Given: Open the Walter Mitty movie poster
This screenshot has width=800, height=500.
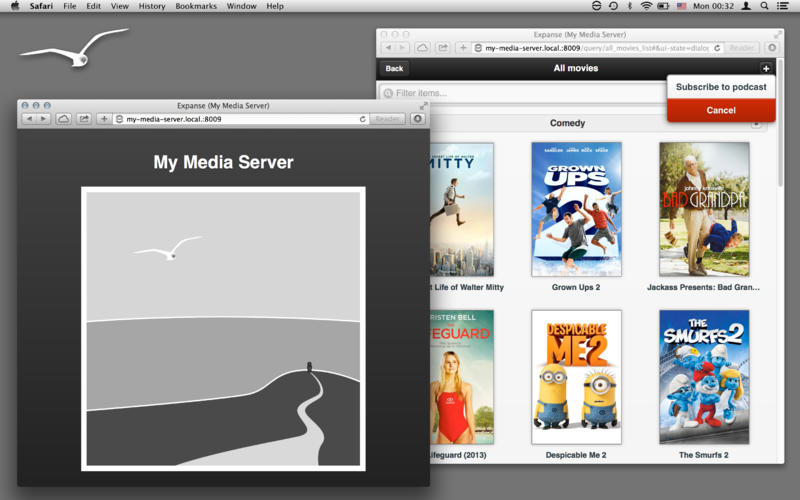Looking at the screenshot, I should pos(462,209).
